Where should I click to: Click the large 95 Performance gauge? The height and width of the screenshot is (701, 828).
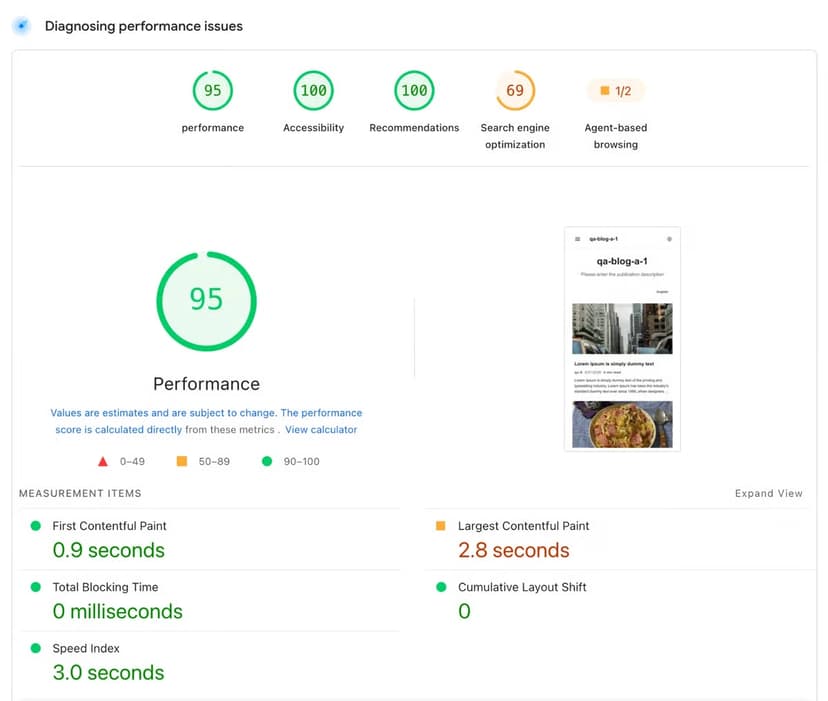click(206, 301)
